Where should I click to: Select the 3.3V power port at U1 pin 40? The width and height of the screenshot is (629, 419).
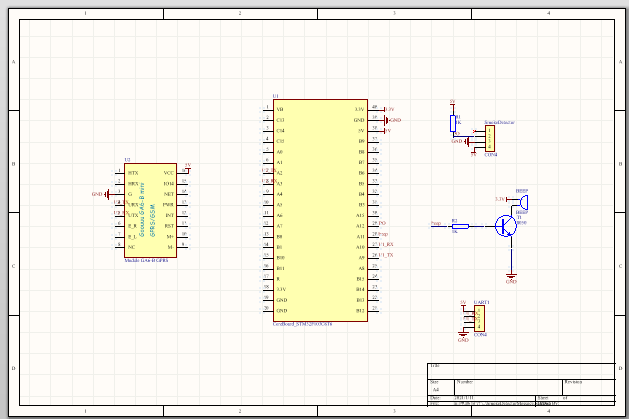388,109
